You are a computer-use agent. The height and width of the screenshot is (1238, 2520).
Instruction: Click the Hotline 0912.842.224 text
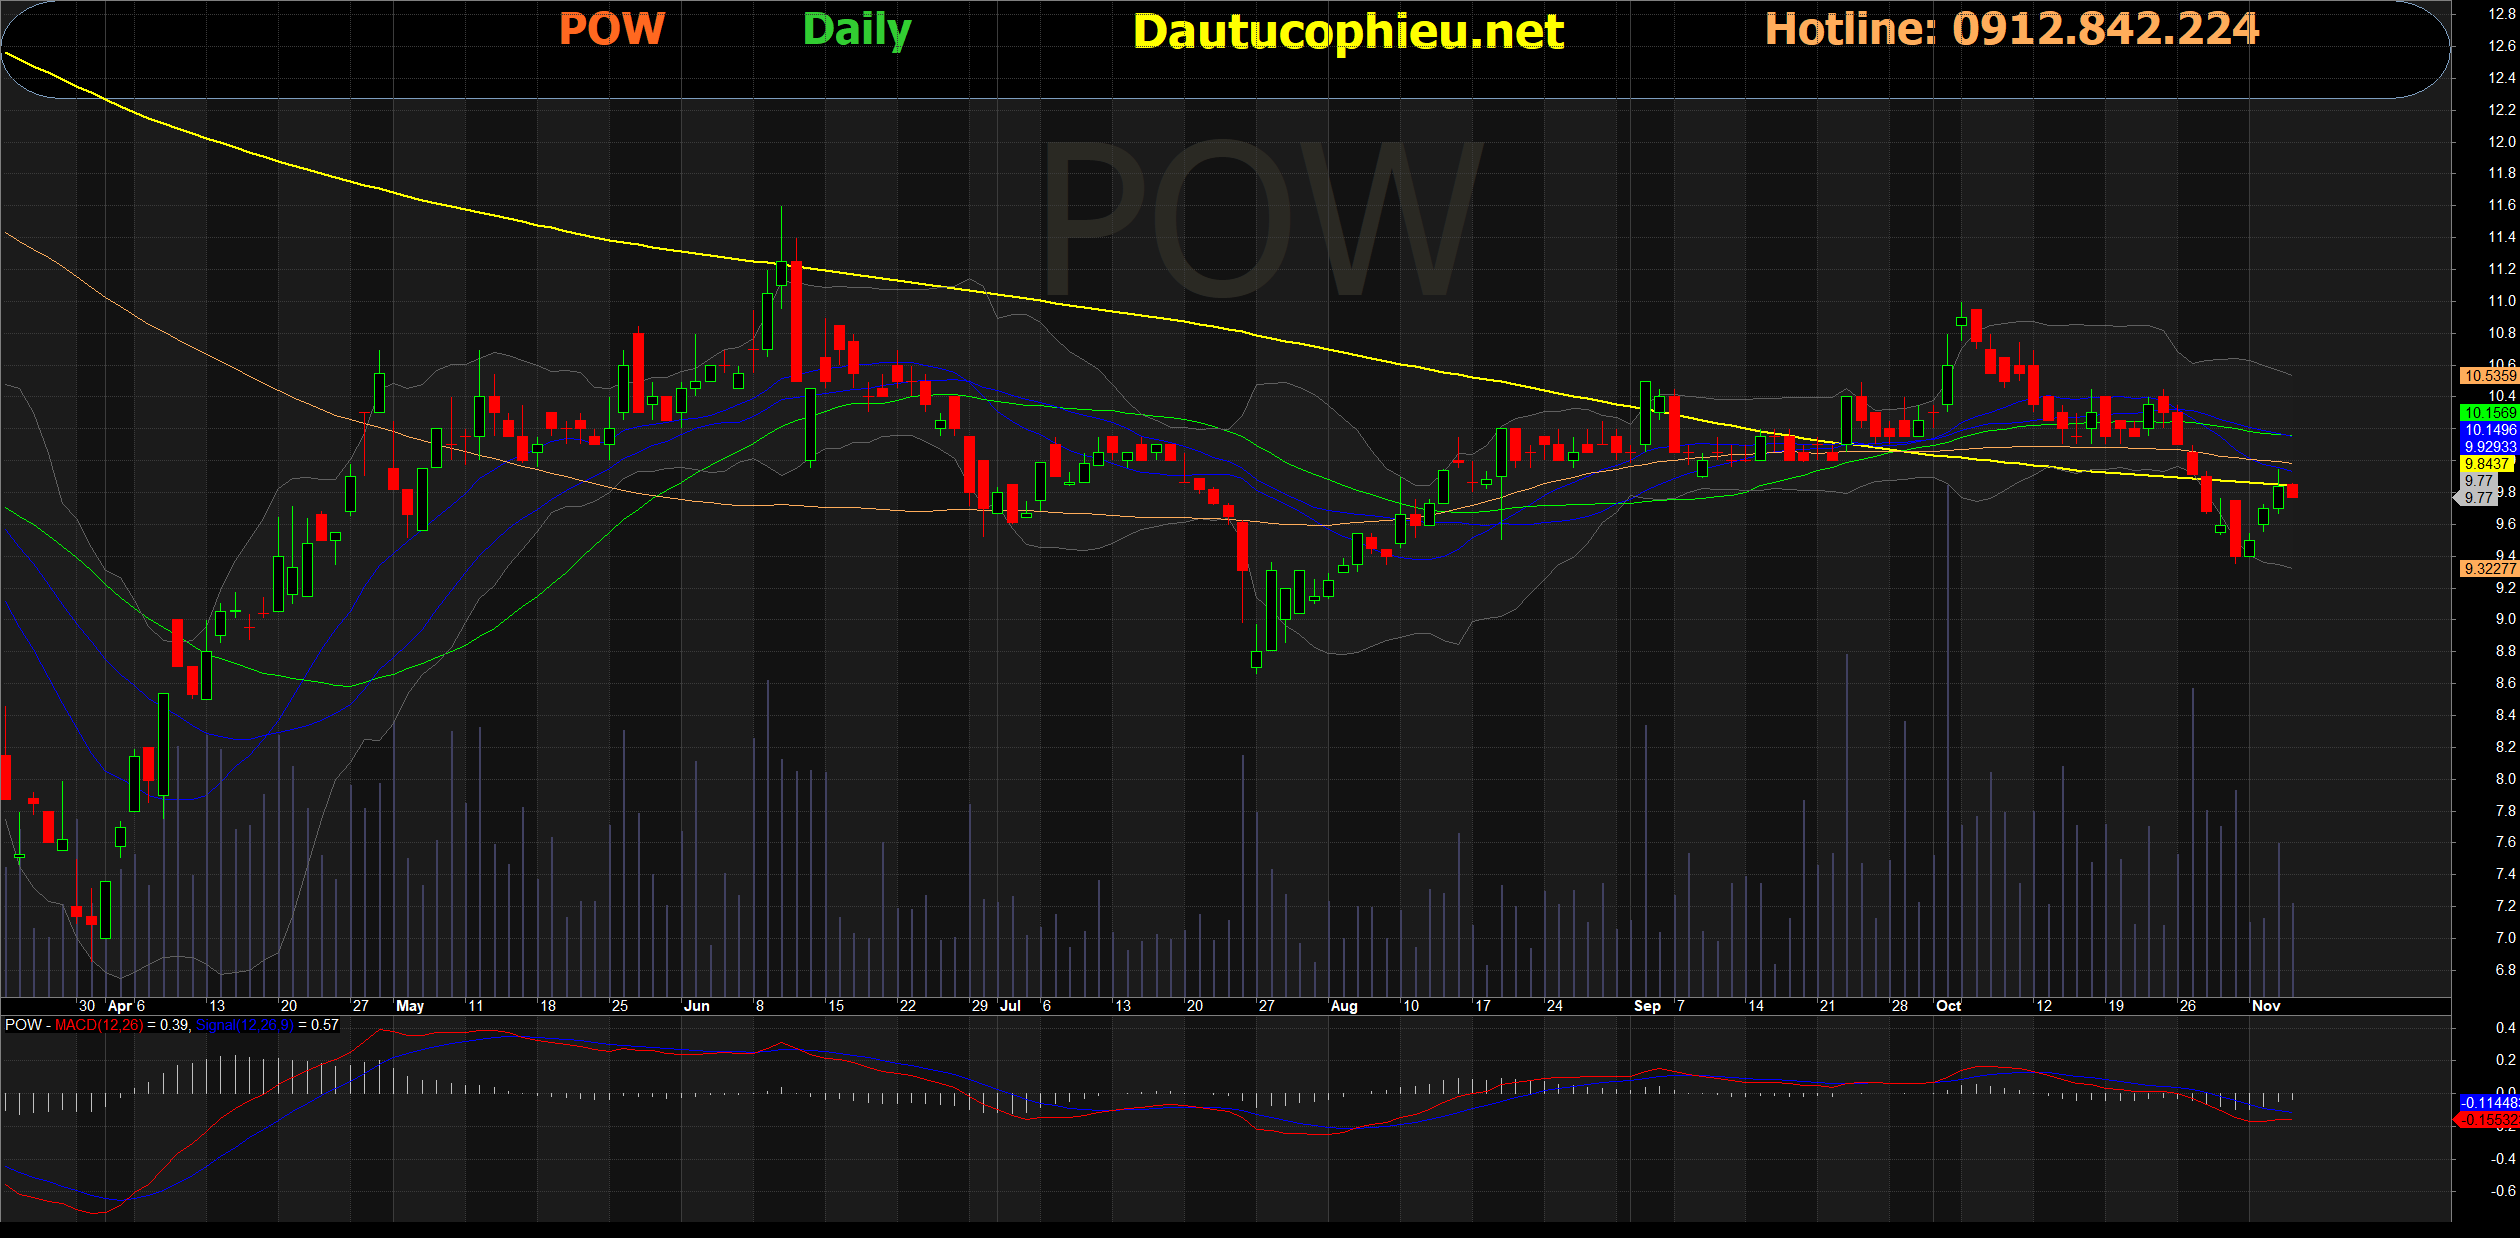tap(2011, 29)
